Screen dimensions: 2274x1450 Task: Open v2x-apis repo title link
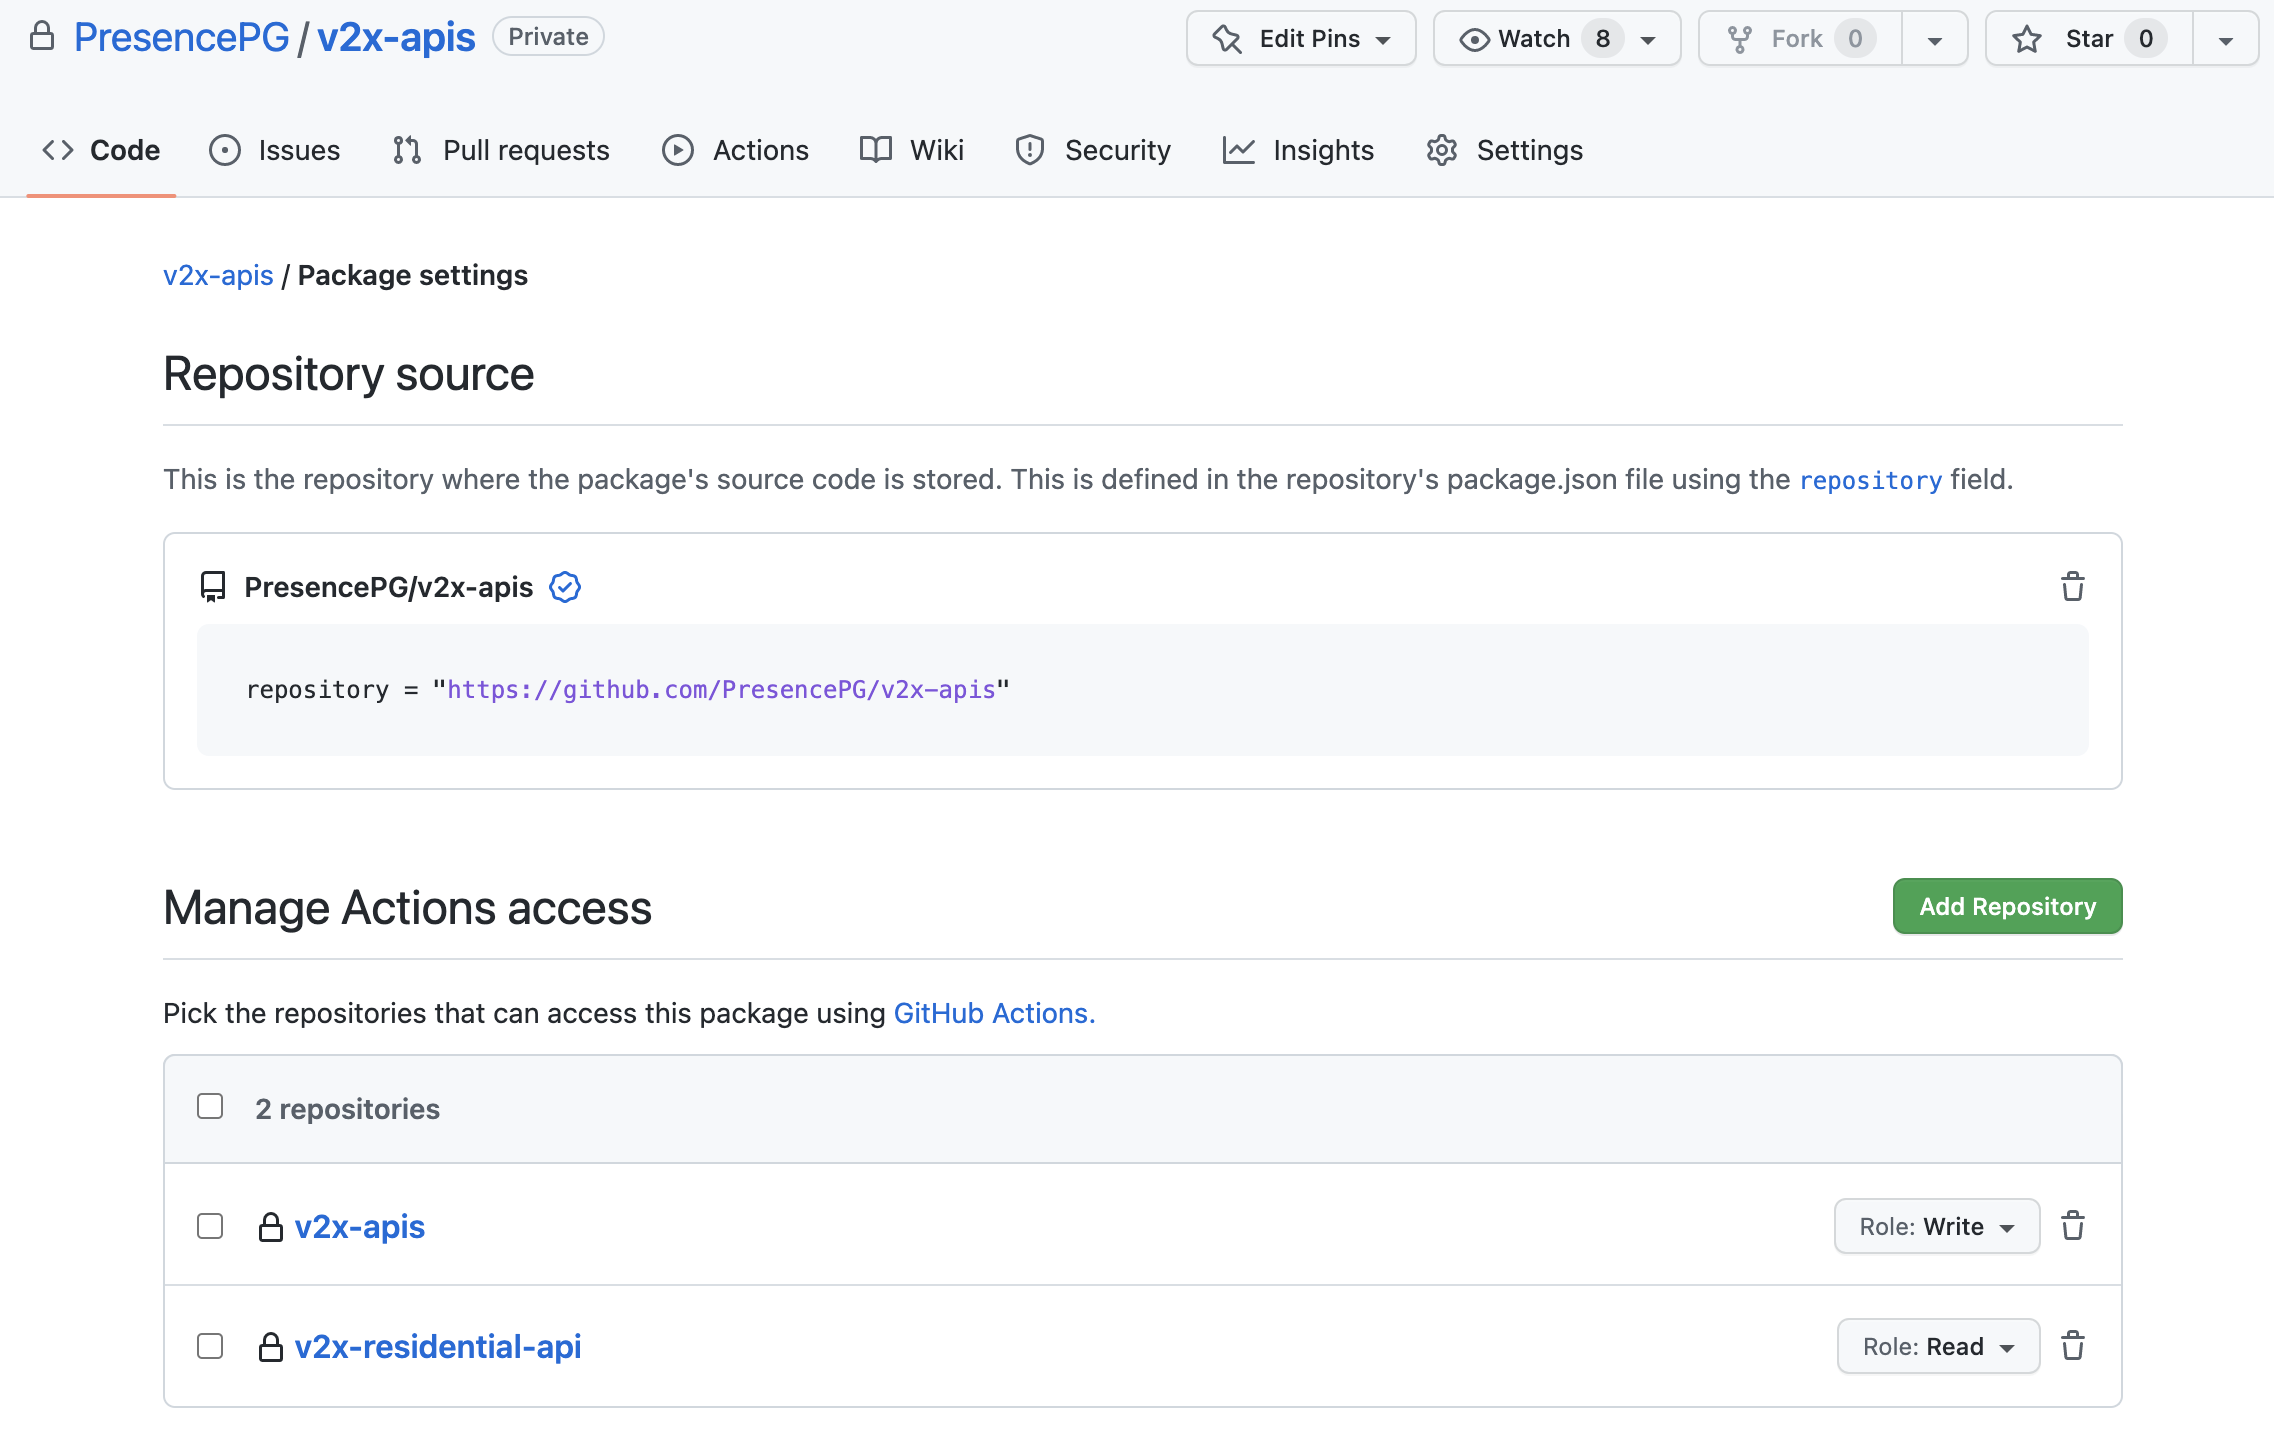click(x=396, y=37)
